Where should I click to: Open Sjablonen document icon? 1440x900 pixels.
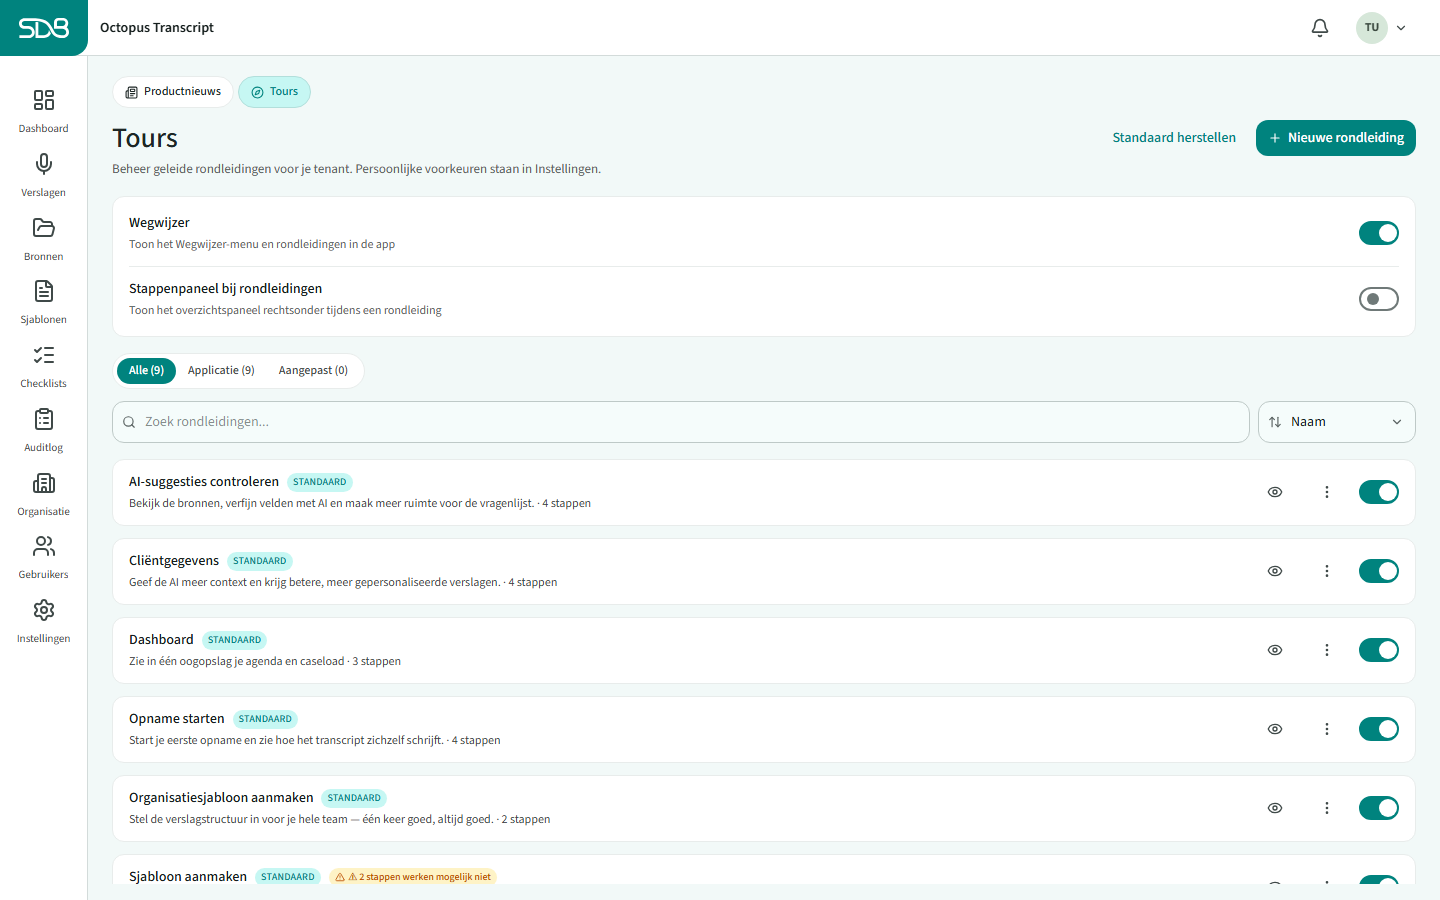(x=43, y=291)
